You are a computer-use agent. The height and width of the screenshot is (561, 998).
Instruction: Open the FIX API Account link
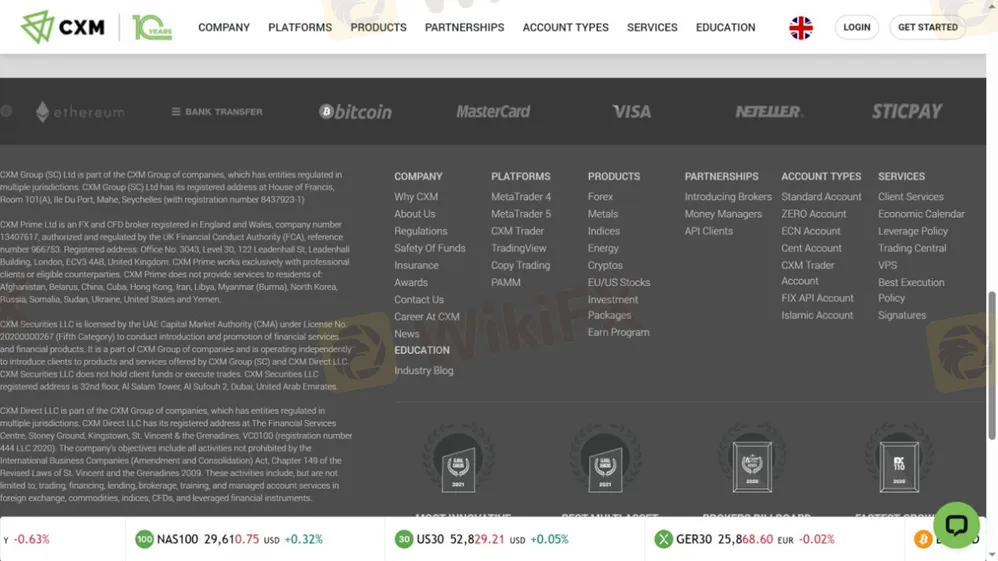point(817,298)
